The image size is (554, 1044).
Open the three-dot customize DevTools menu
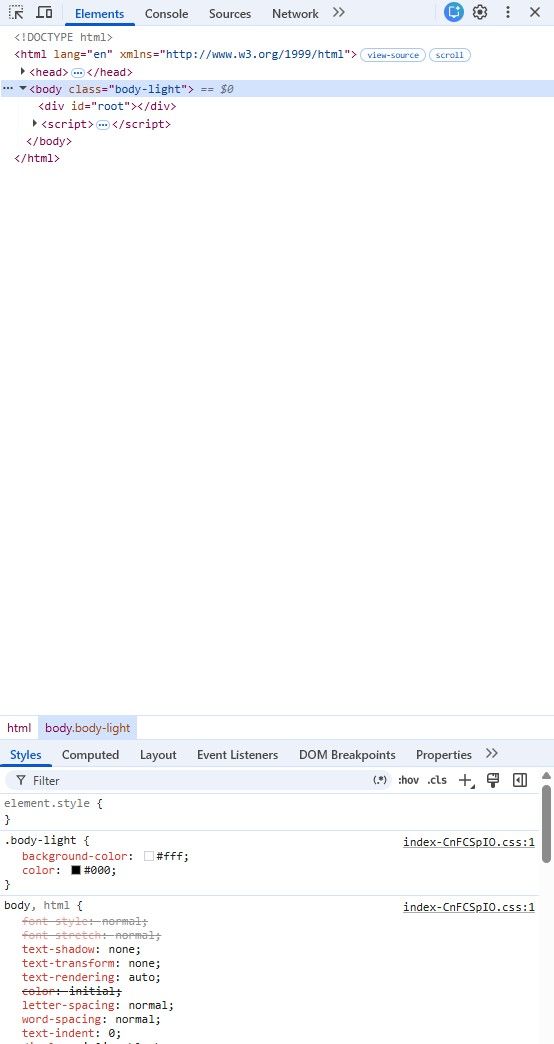(508, 12)
